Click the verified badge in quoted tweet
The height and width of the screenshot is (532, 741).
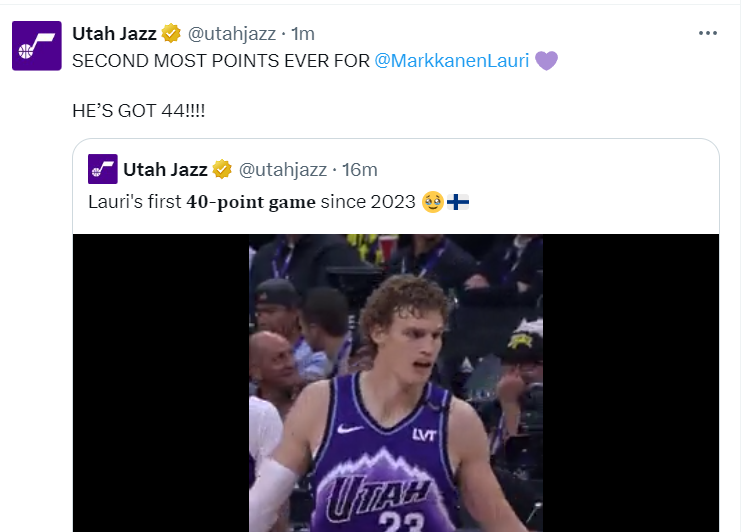point(222,169)
